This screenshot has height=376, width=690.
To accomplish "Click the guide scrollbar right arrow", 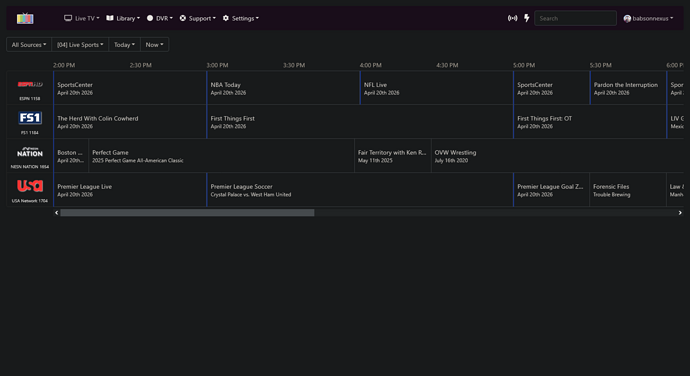I will (x=680, y=213).
